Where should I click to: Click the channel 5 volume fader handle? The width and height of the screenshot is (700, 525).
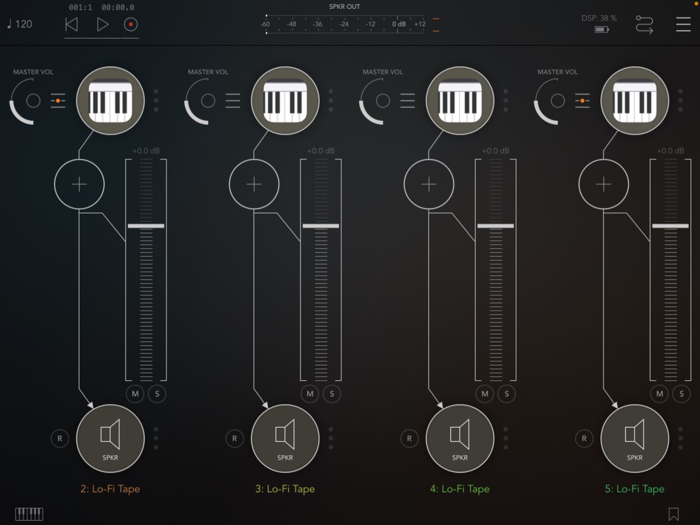point(670,226)
